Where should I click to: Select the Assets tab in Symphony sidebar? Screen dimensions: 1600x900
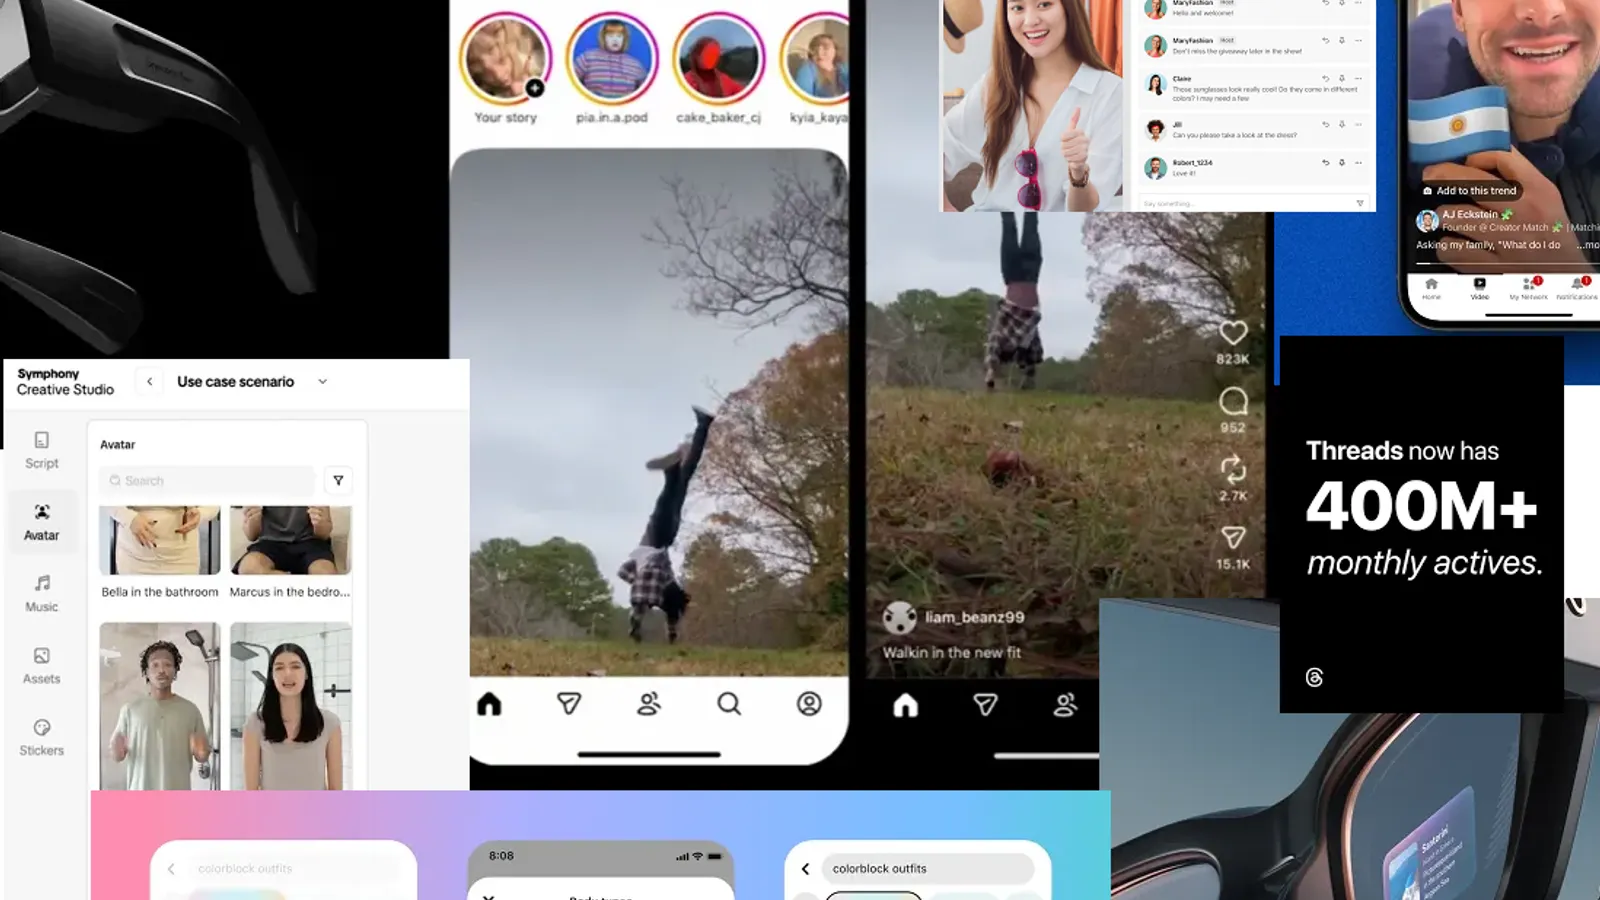42,665
